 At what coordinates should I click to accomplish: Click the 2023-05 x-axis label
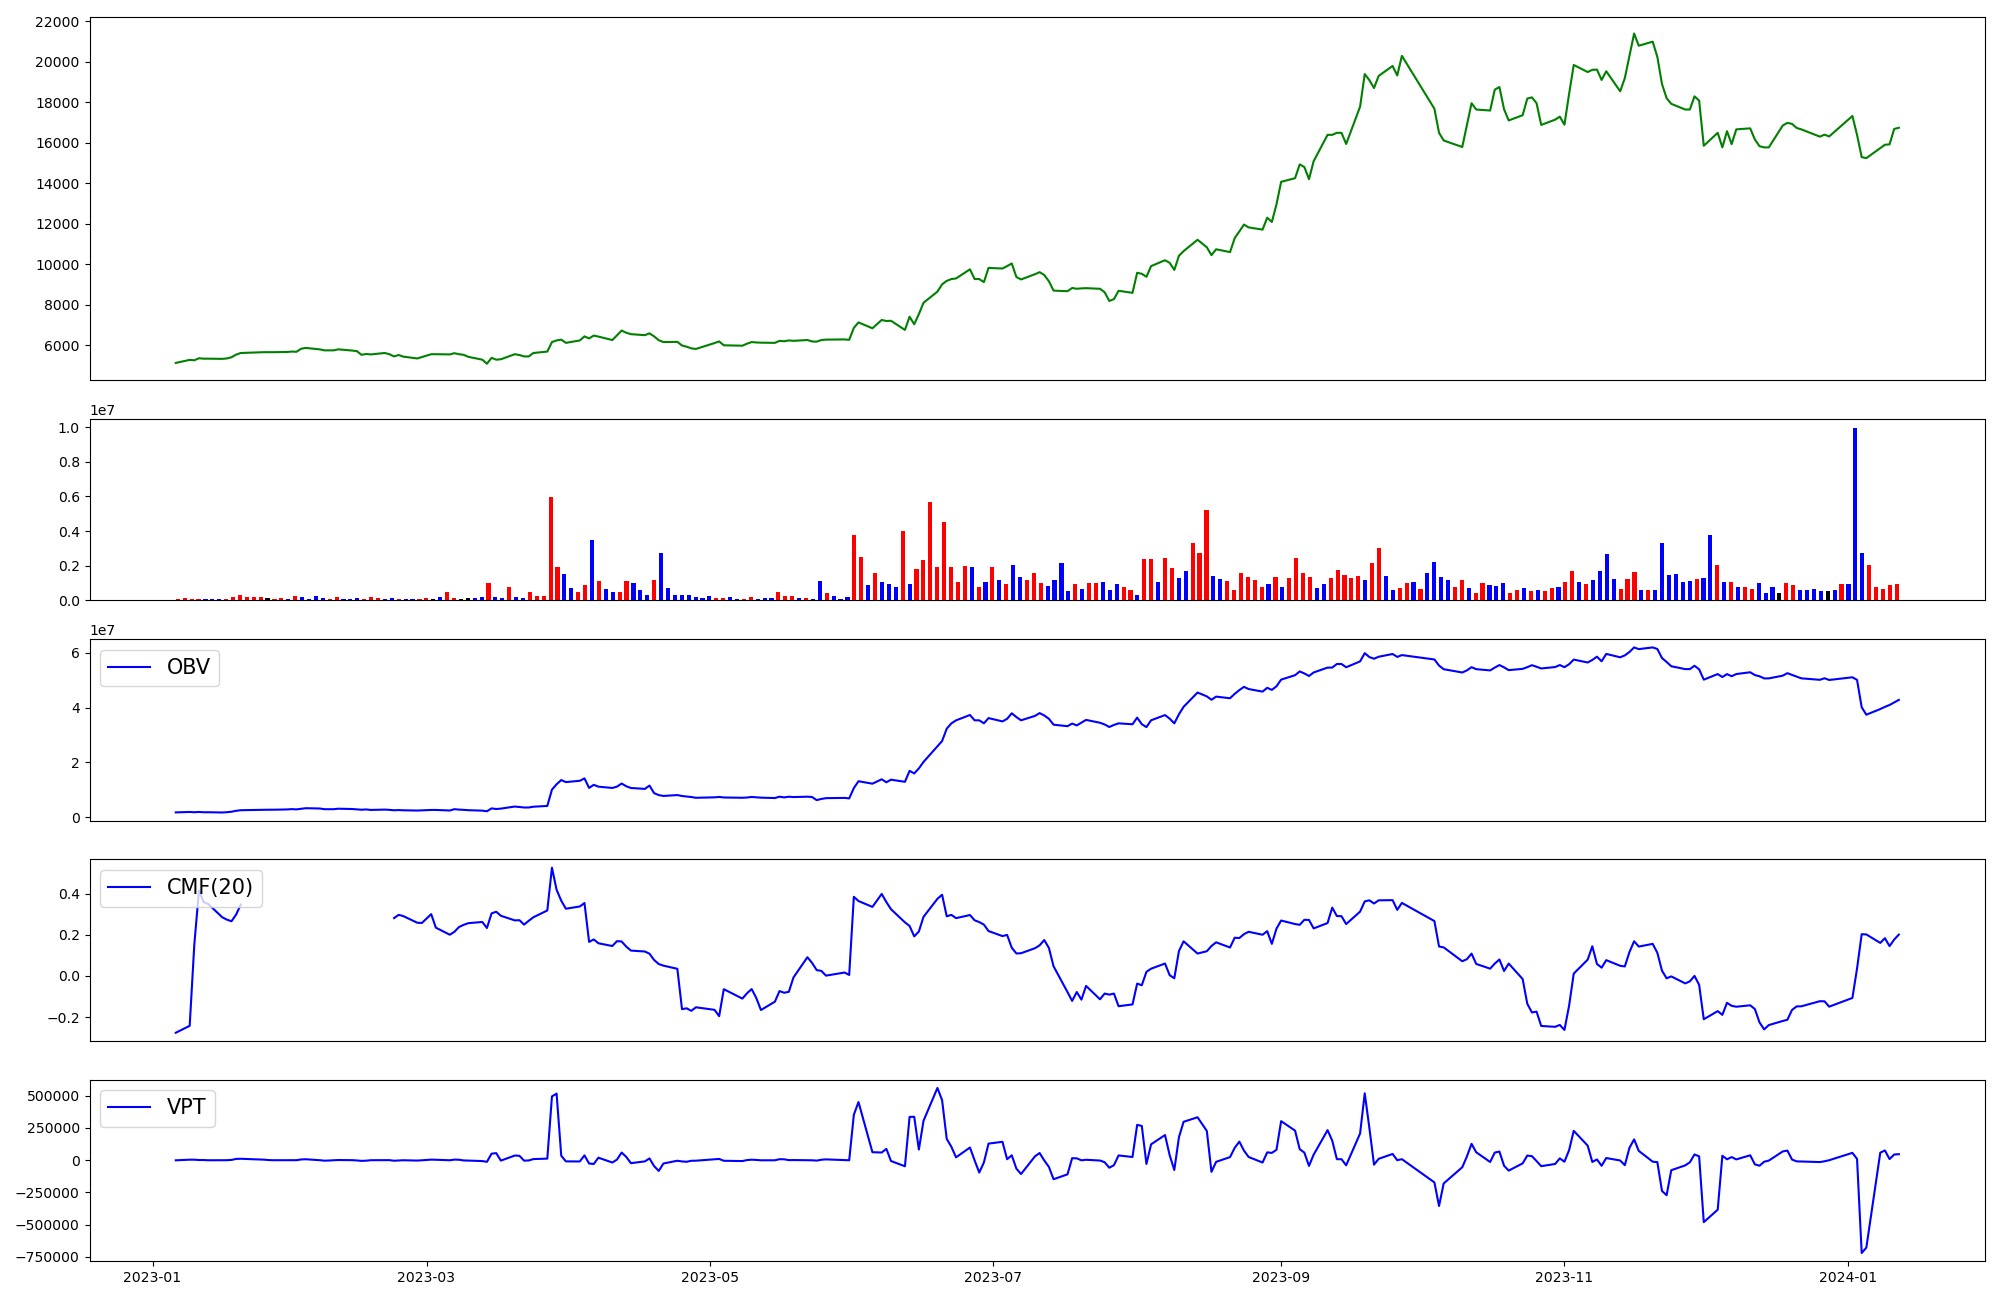[710, 1277]
